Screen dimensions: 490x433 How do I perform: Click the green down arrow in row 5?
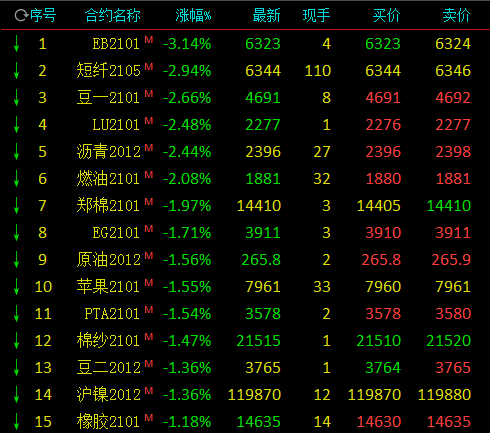(x=16, y=152)
